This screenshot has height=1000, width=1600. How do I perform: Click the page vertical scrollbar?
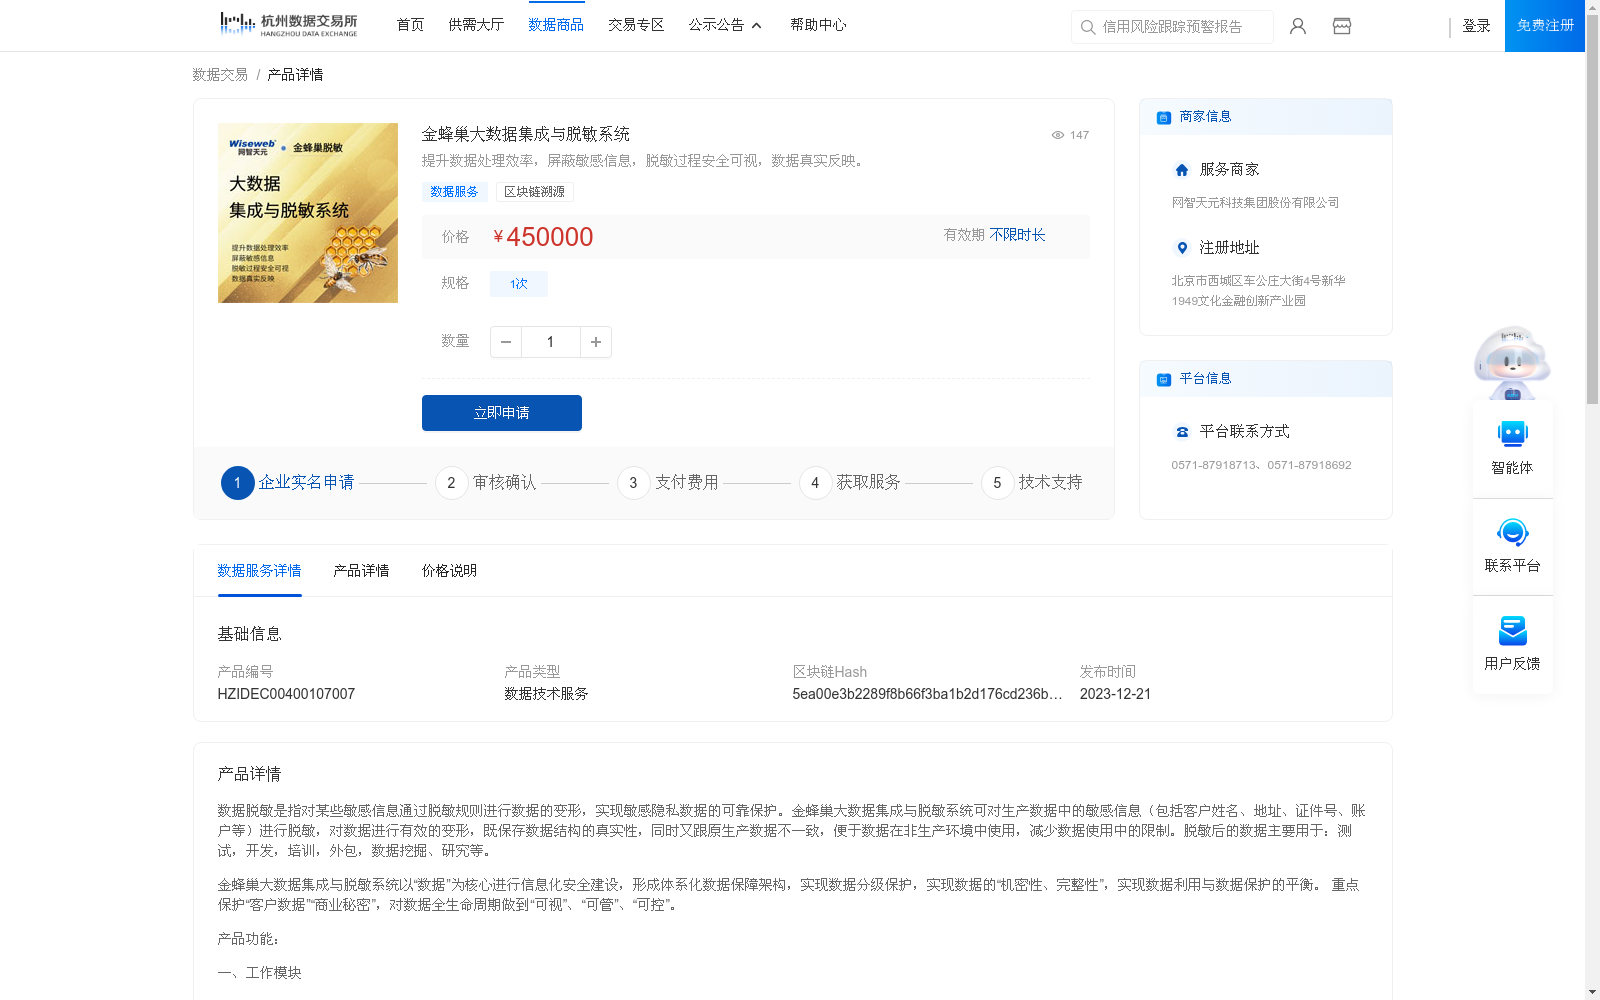[1592, 210]
